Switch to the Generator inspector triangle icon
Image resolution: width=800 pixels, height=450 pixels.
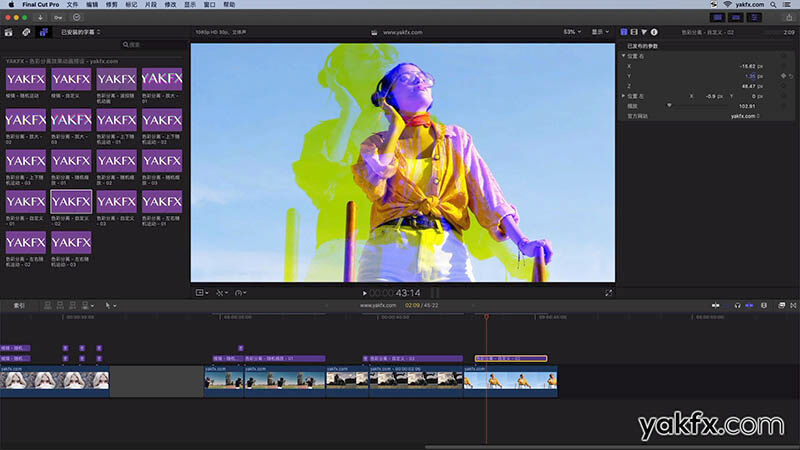click(x=644, y=32)
